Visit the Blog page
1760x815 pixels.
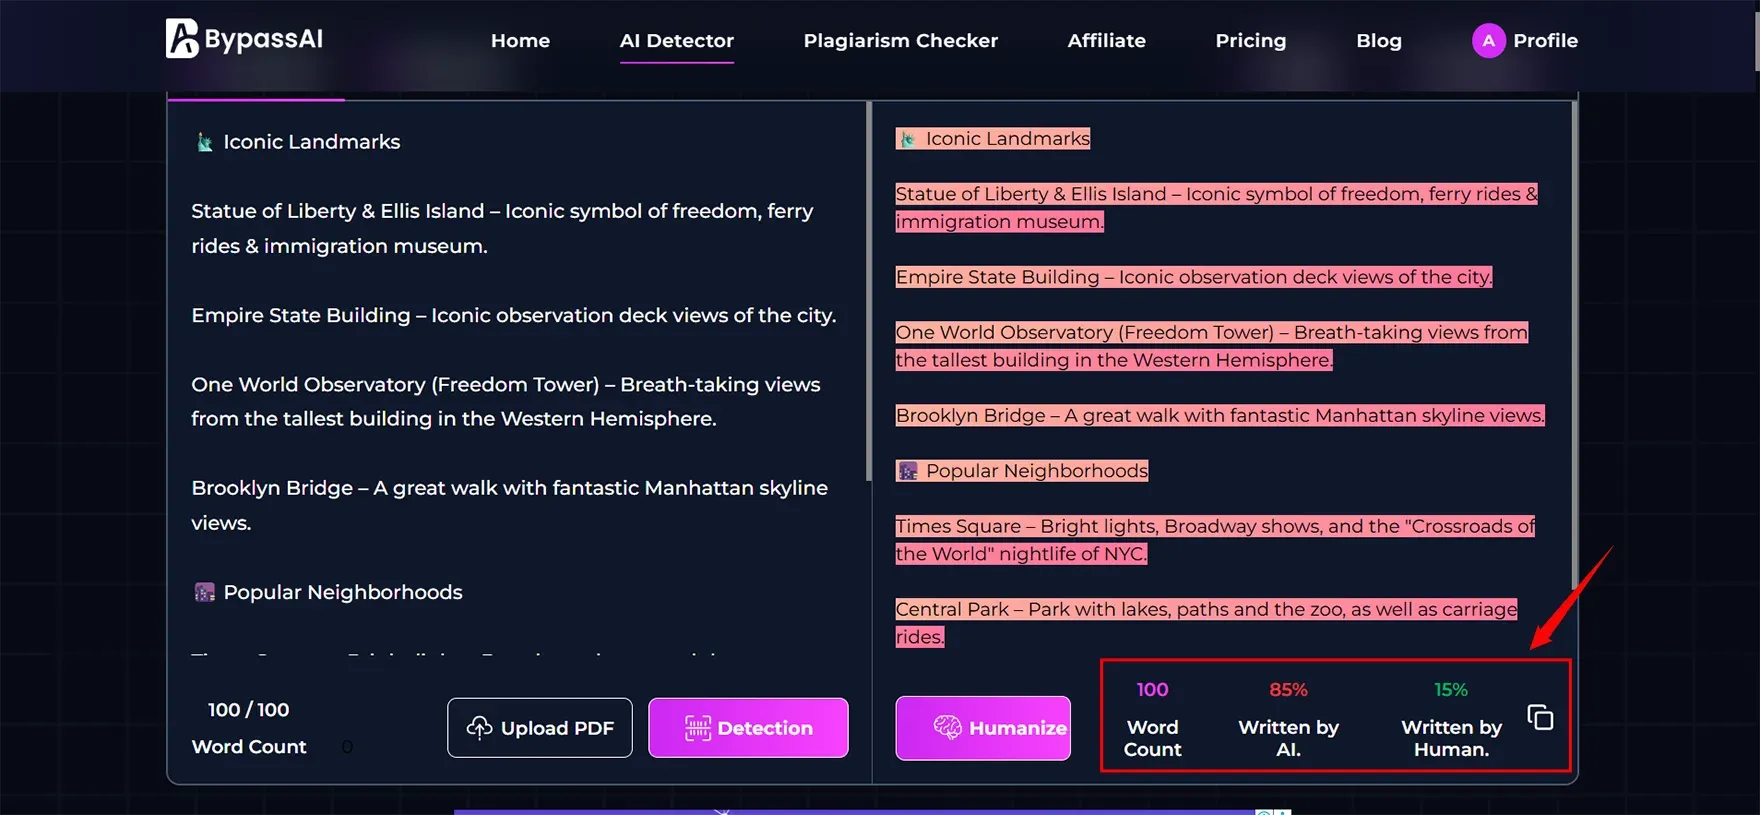click(x=1378, y=41)
